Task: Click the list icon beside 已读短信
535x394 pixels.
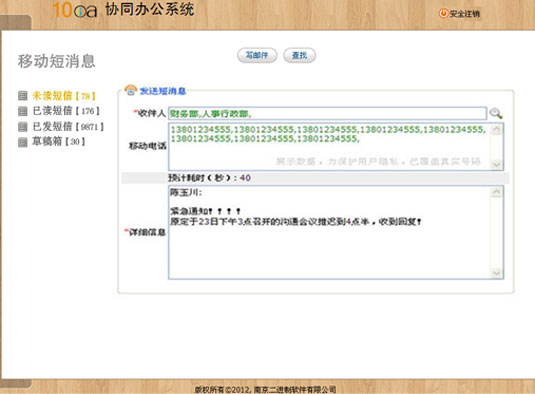Action: (23, 111)
